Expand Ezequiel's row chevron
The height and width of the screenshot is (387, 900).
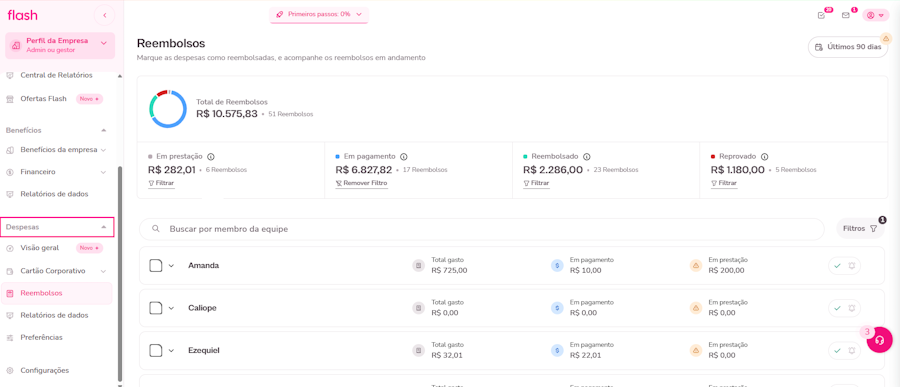pos(171,351)
